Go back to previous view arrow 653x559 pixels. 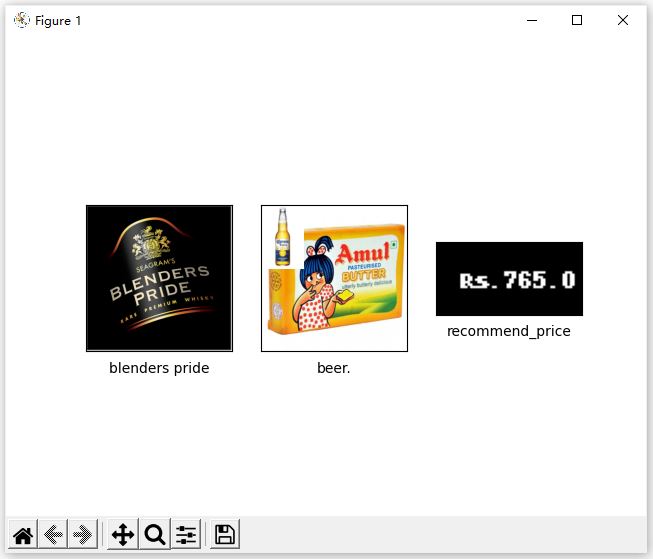pos(53,534)
